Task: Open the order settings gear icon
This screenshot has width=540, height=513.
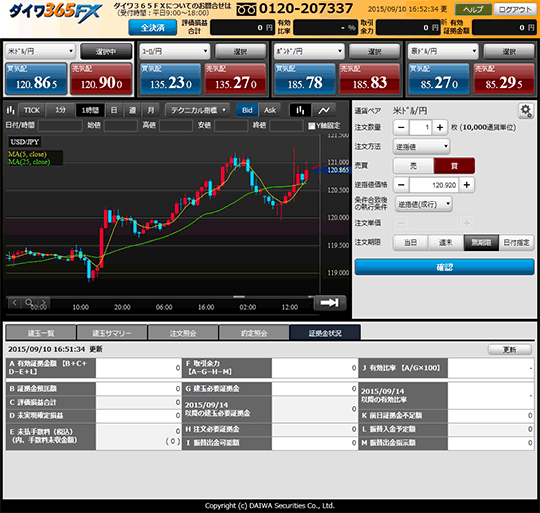Action: (x=526, y=111)
